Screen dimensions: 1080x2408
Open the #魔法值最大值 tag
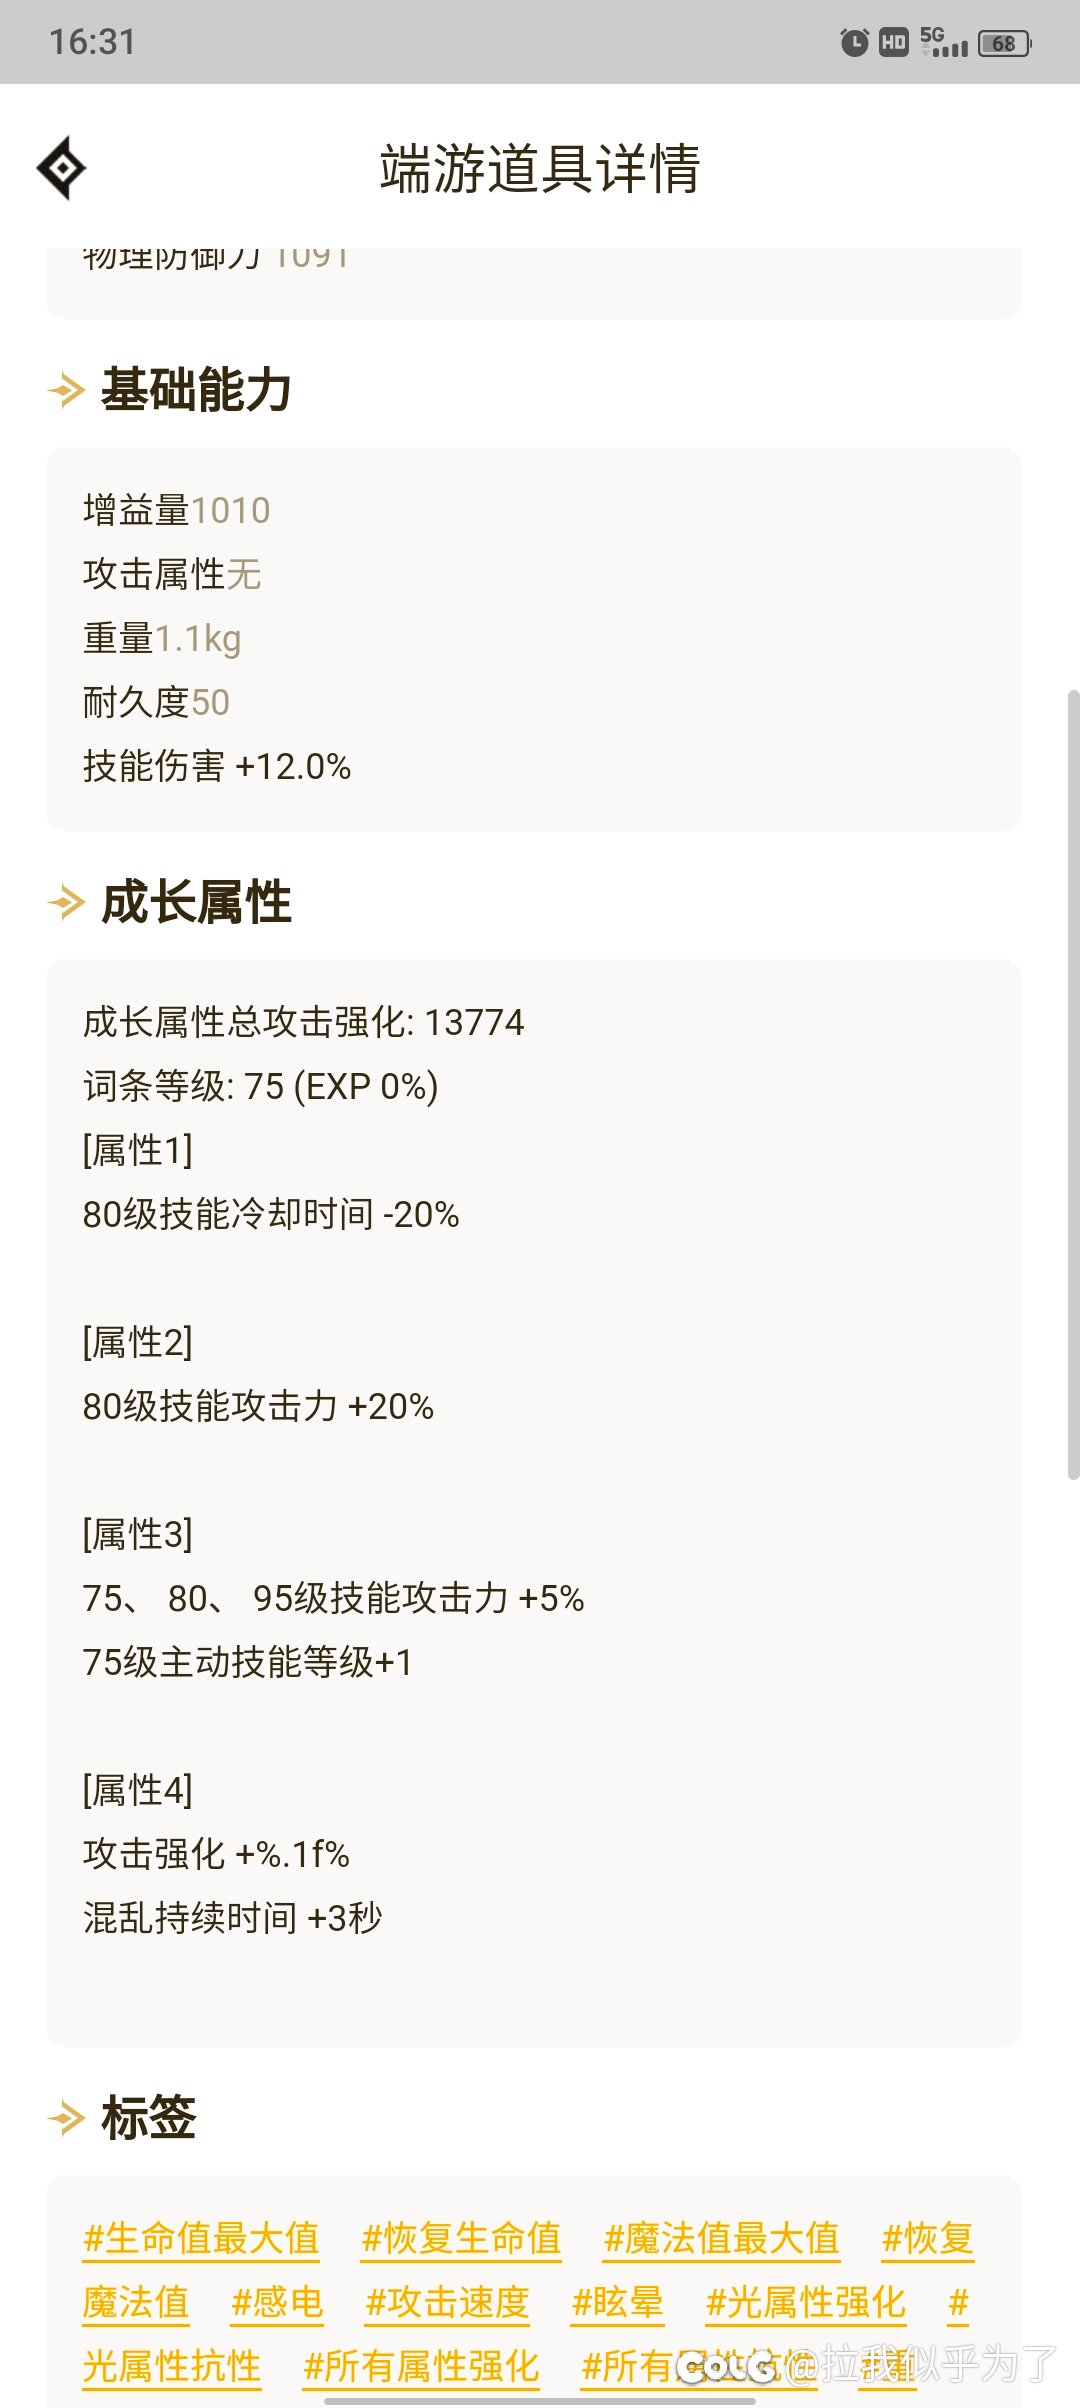[721, 2238]
